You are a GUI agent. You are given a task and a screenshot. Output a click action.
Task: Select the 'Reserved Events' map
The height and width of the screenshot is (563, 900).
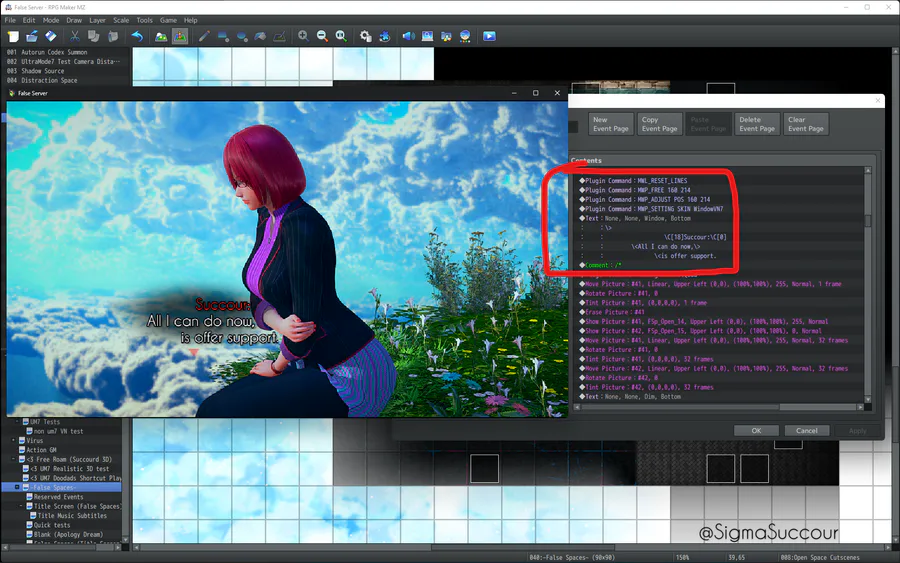pyautogui.click(x=58, y=497)
